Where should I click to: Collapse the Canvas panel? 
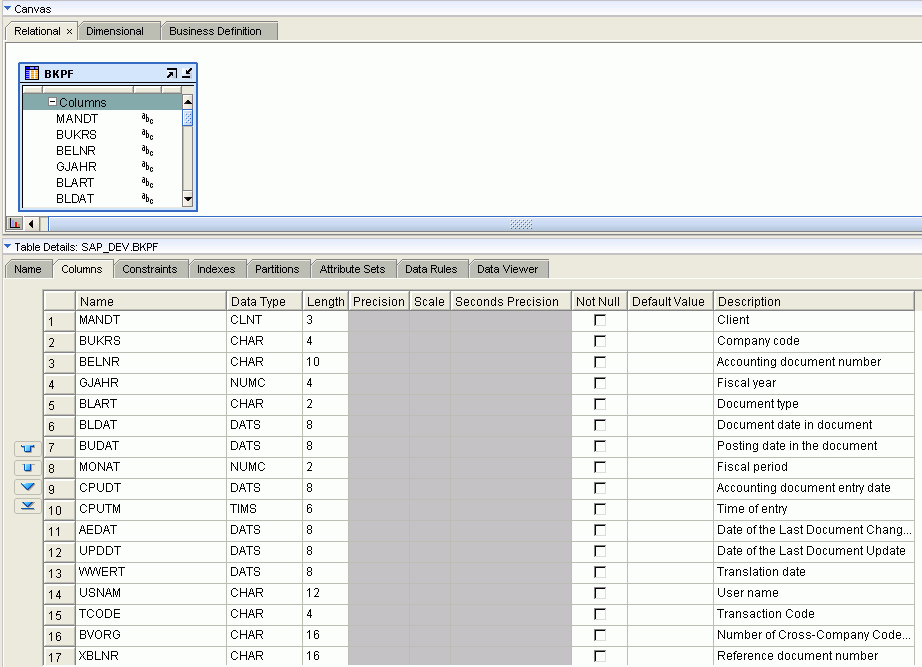click(x=8, y=8)
